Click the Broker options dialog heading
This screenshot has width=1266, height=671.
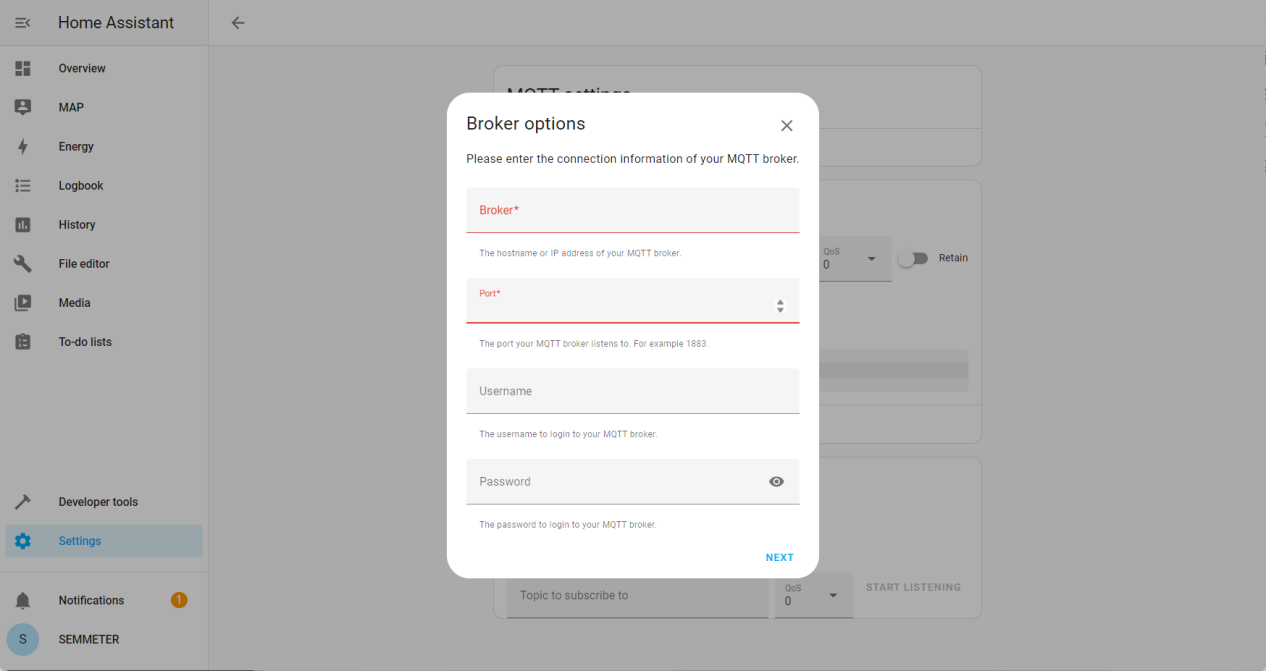[x=526, y=124]
